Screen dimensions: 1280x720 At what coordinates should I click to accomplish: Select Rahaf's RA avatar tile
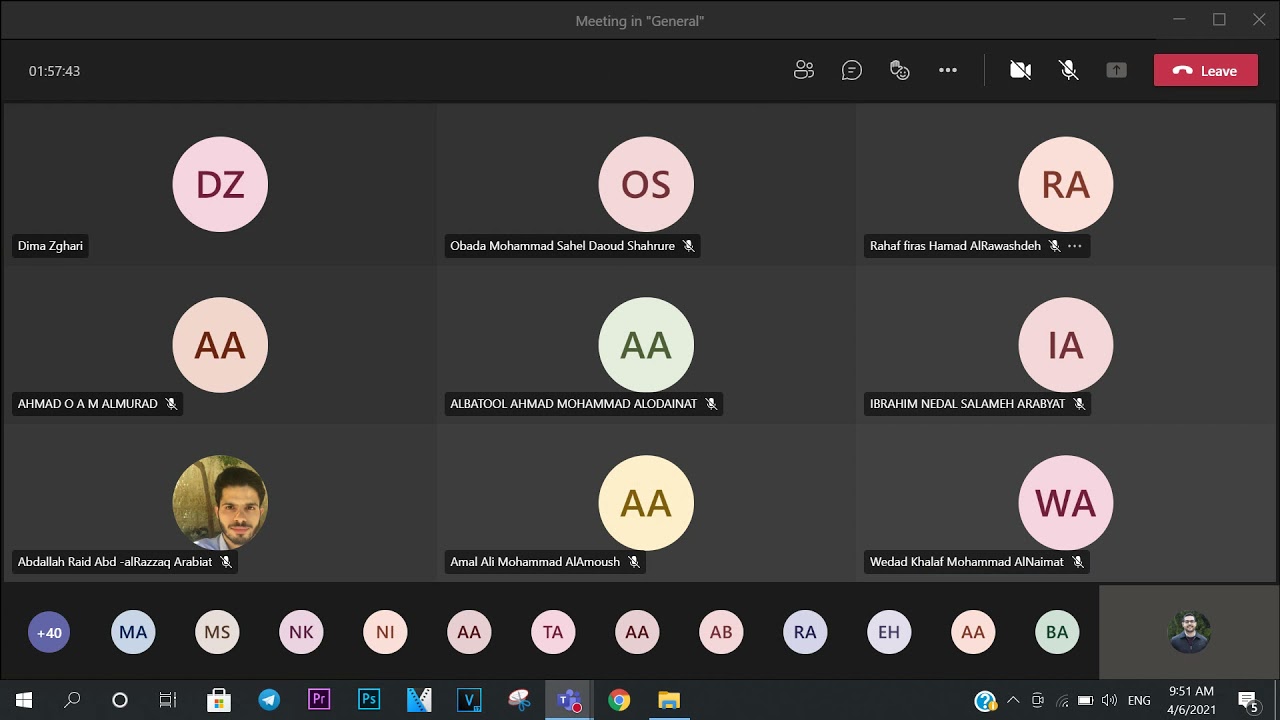pos(1066,184)
